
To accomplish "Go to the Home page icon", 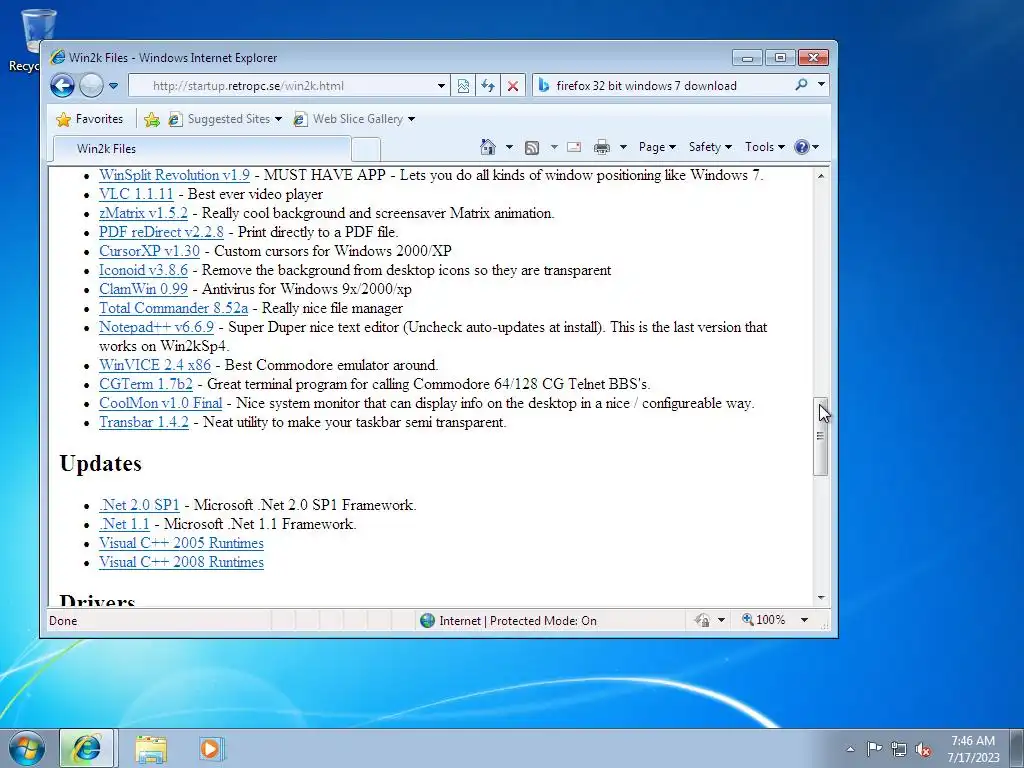I will point(488,147).
